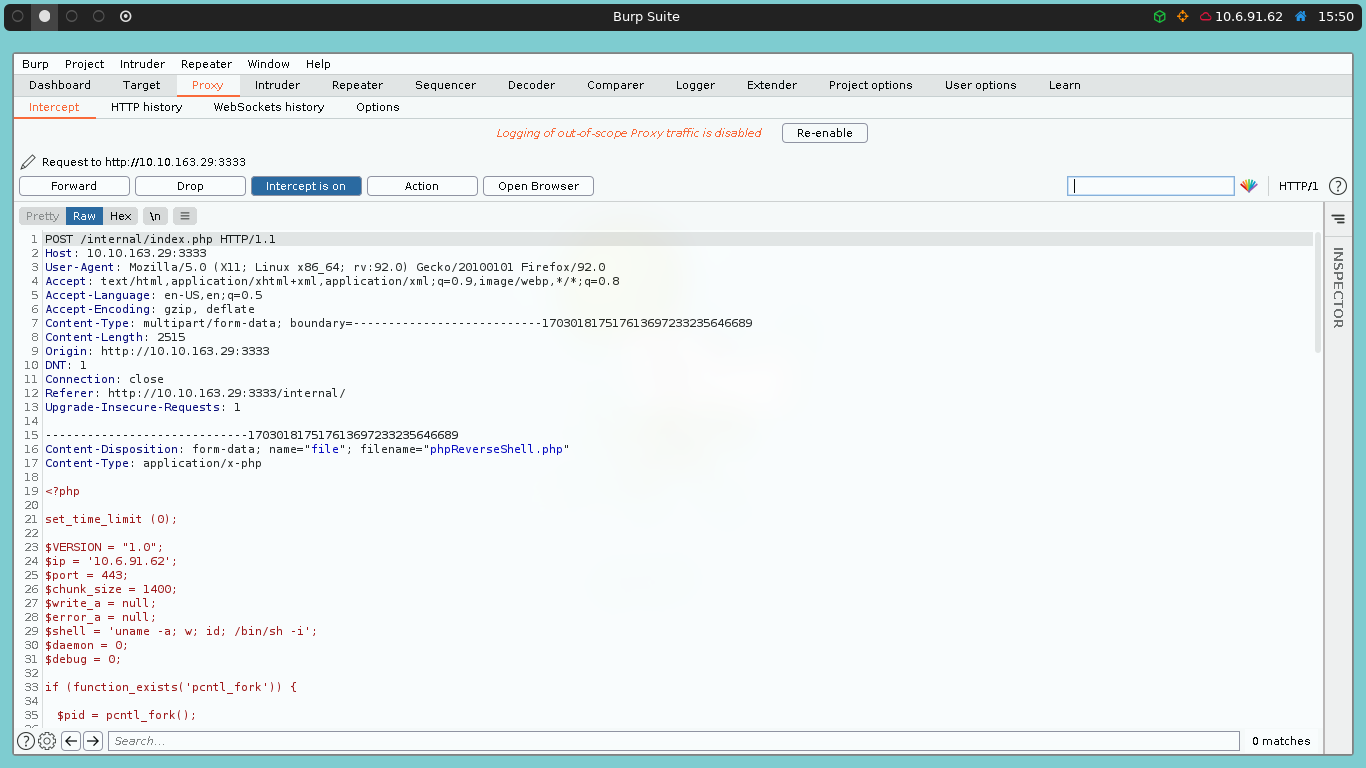Switch to the Intruder tab
Image resolution: width=1366 pixels, height=768 pixels.
277,85
